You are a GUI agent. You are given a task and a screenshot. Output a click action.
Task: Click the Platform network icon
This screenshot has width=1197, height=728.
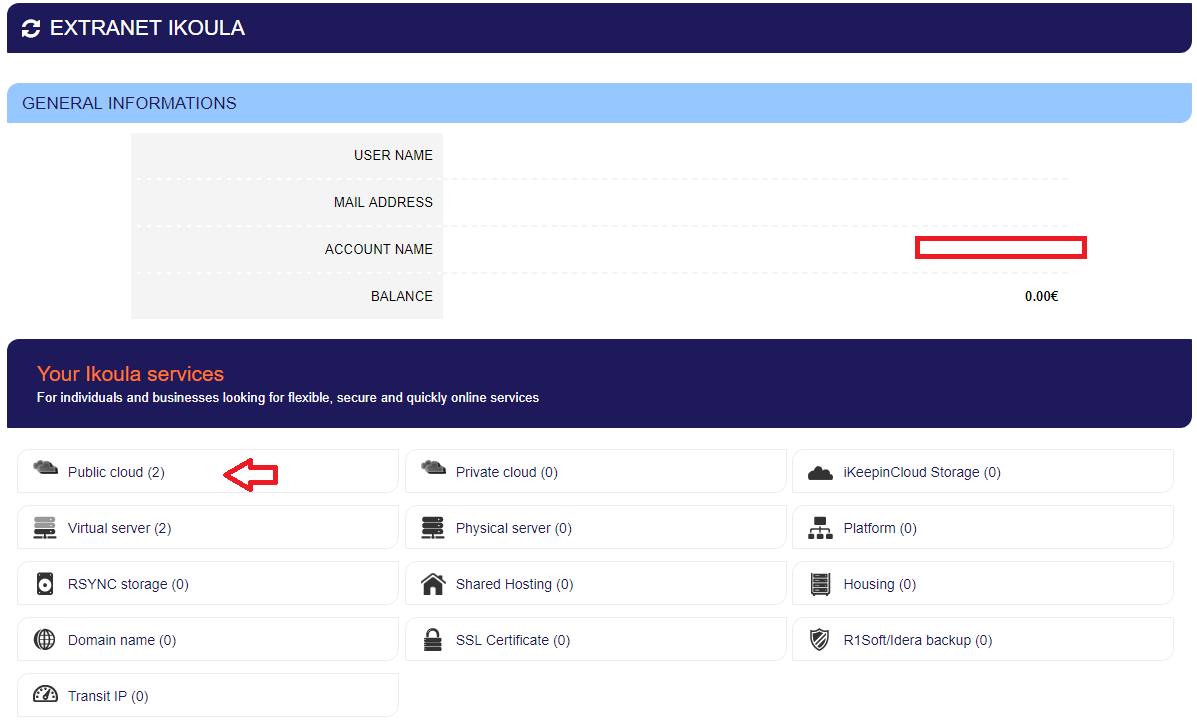[820, 528]
